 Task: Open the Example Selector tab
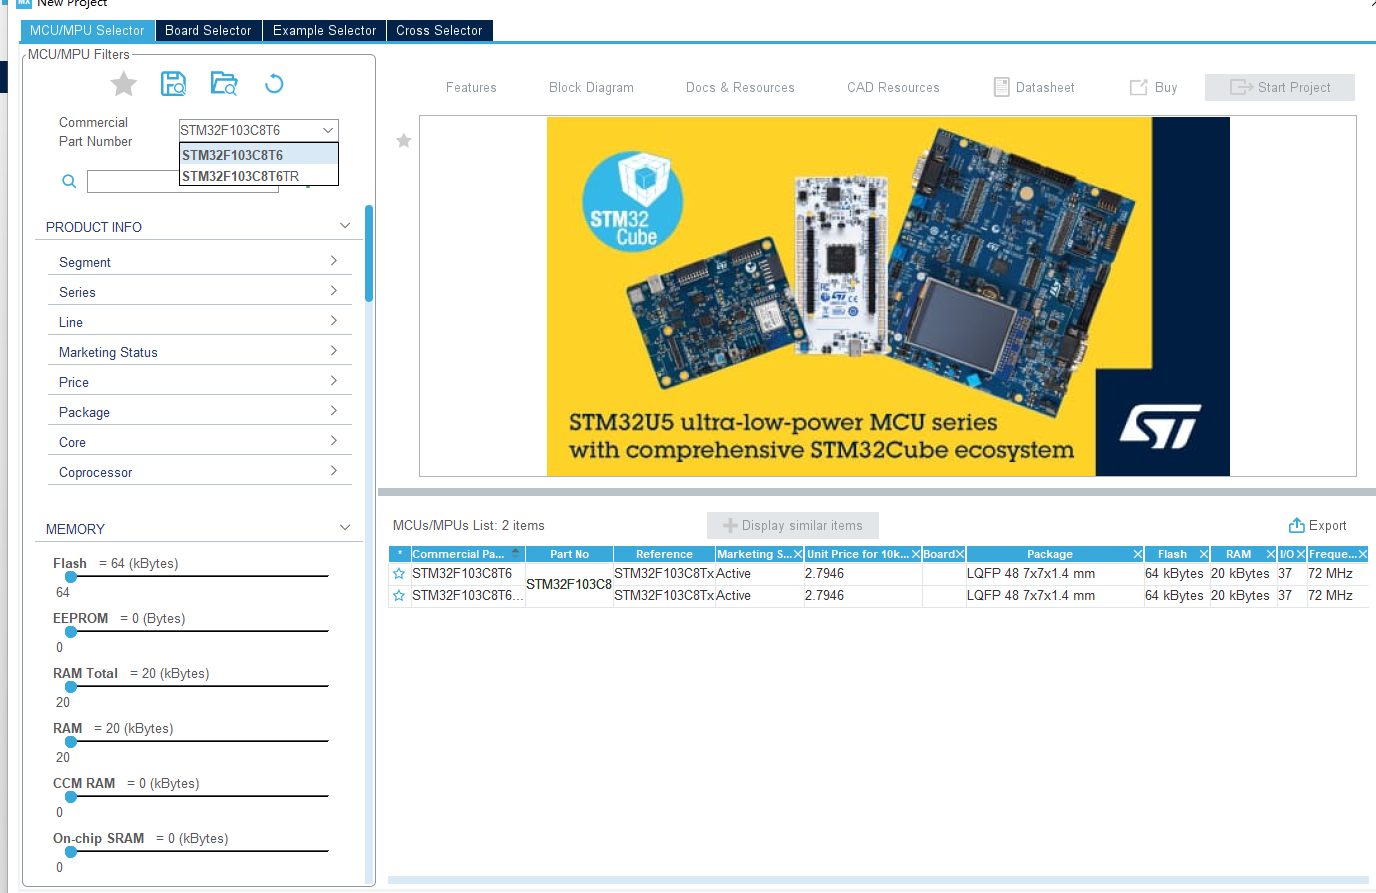325,31
